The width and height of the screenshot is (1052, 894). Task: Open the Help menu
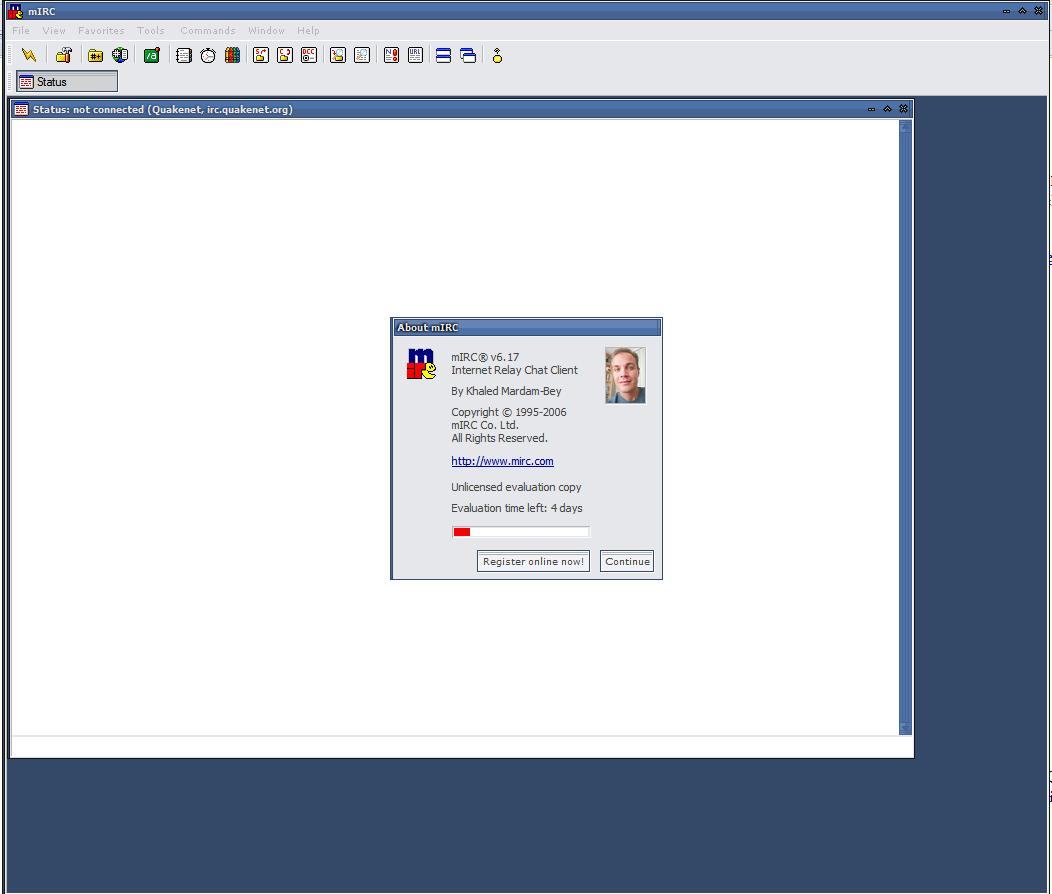click(309, 30)
